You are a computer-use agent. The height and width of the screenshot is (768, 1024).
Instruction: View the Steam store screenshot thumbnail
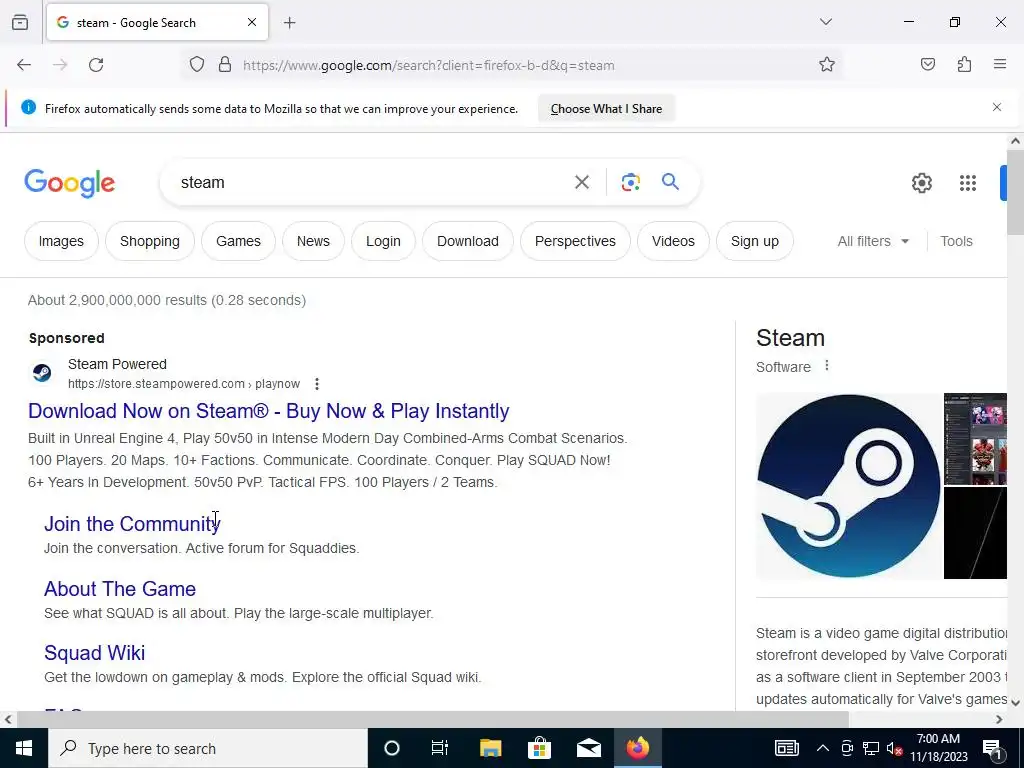point(976,439)
